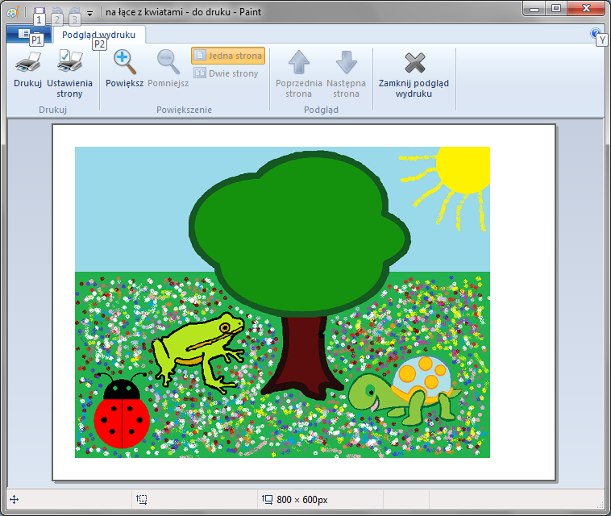Click the selection size icon in status bar
611x516 pixels.
point(141,500)
